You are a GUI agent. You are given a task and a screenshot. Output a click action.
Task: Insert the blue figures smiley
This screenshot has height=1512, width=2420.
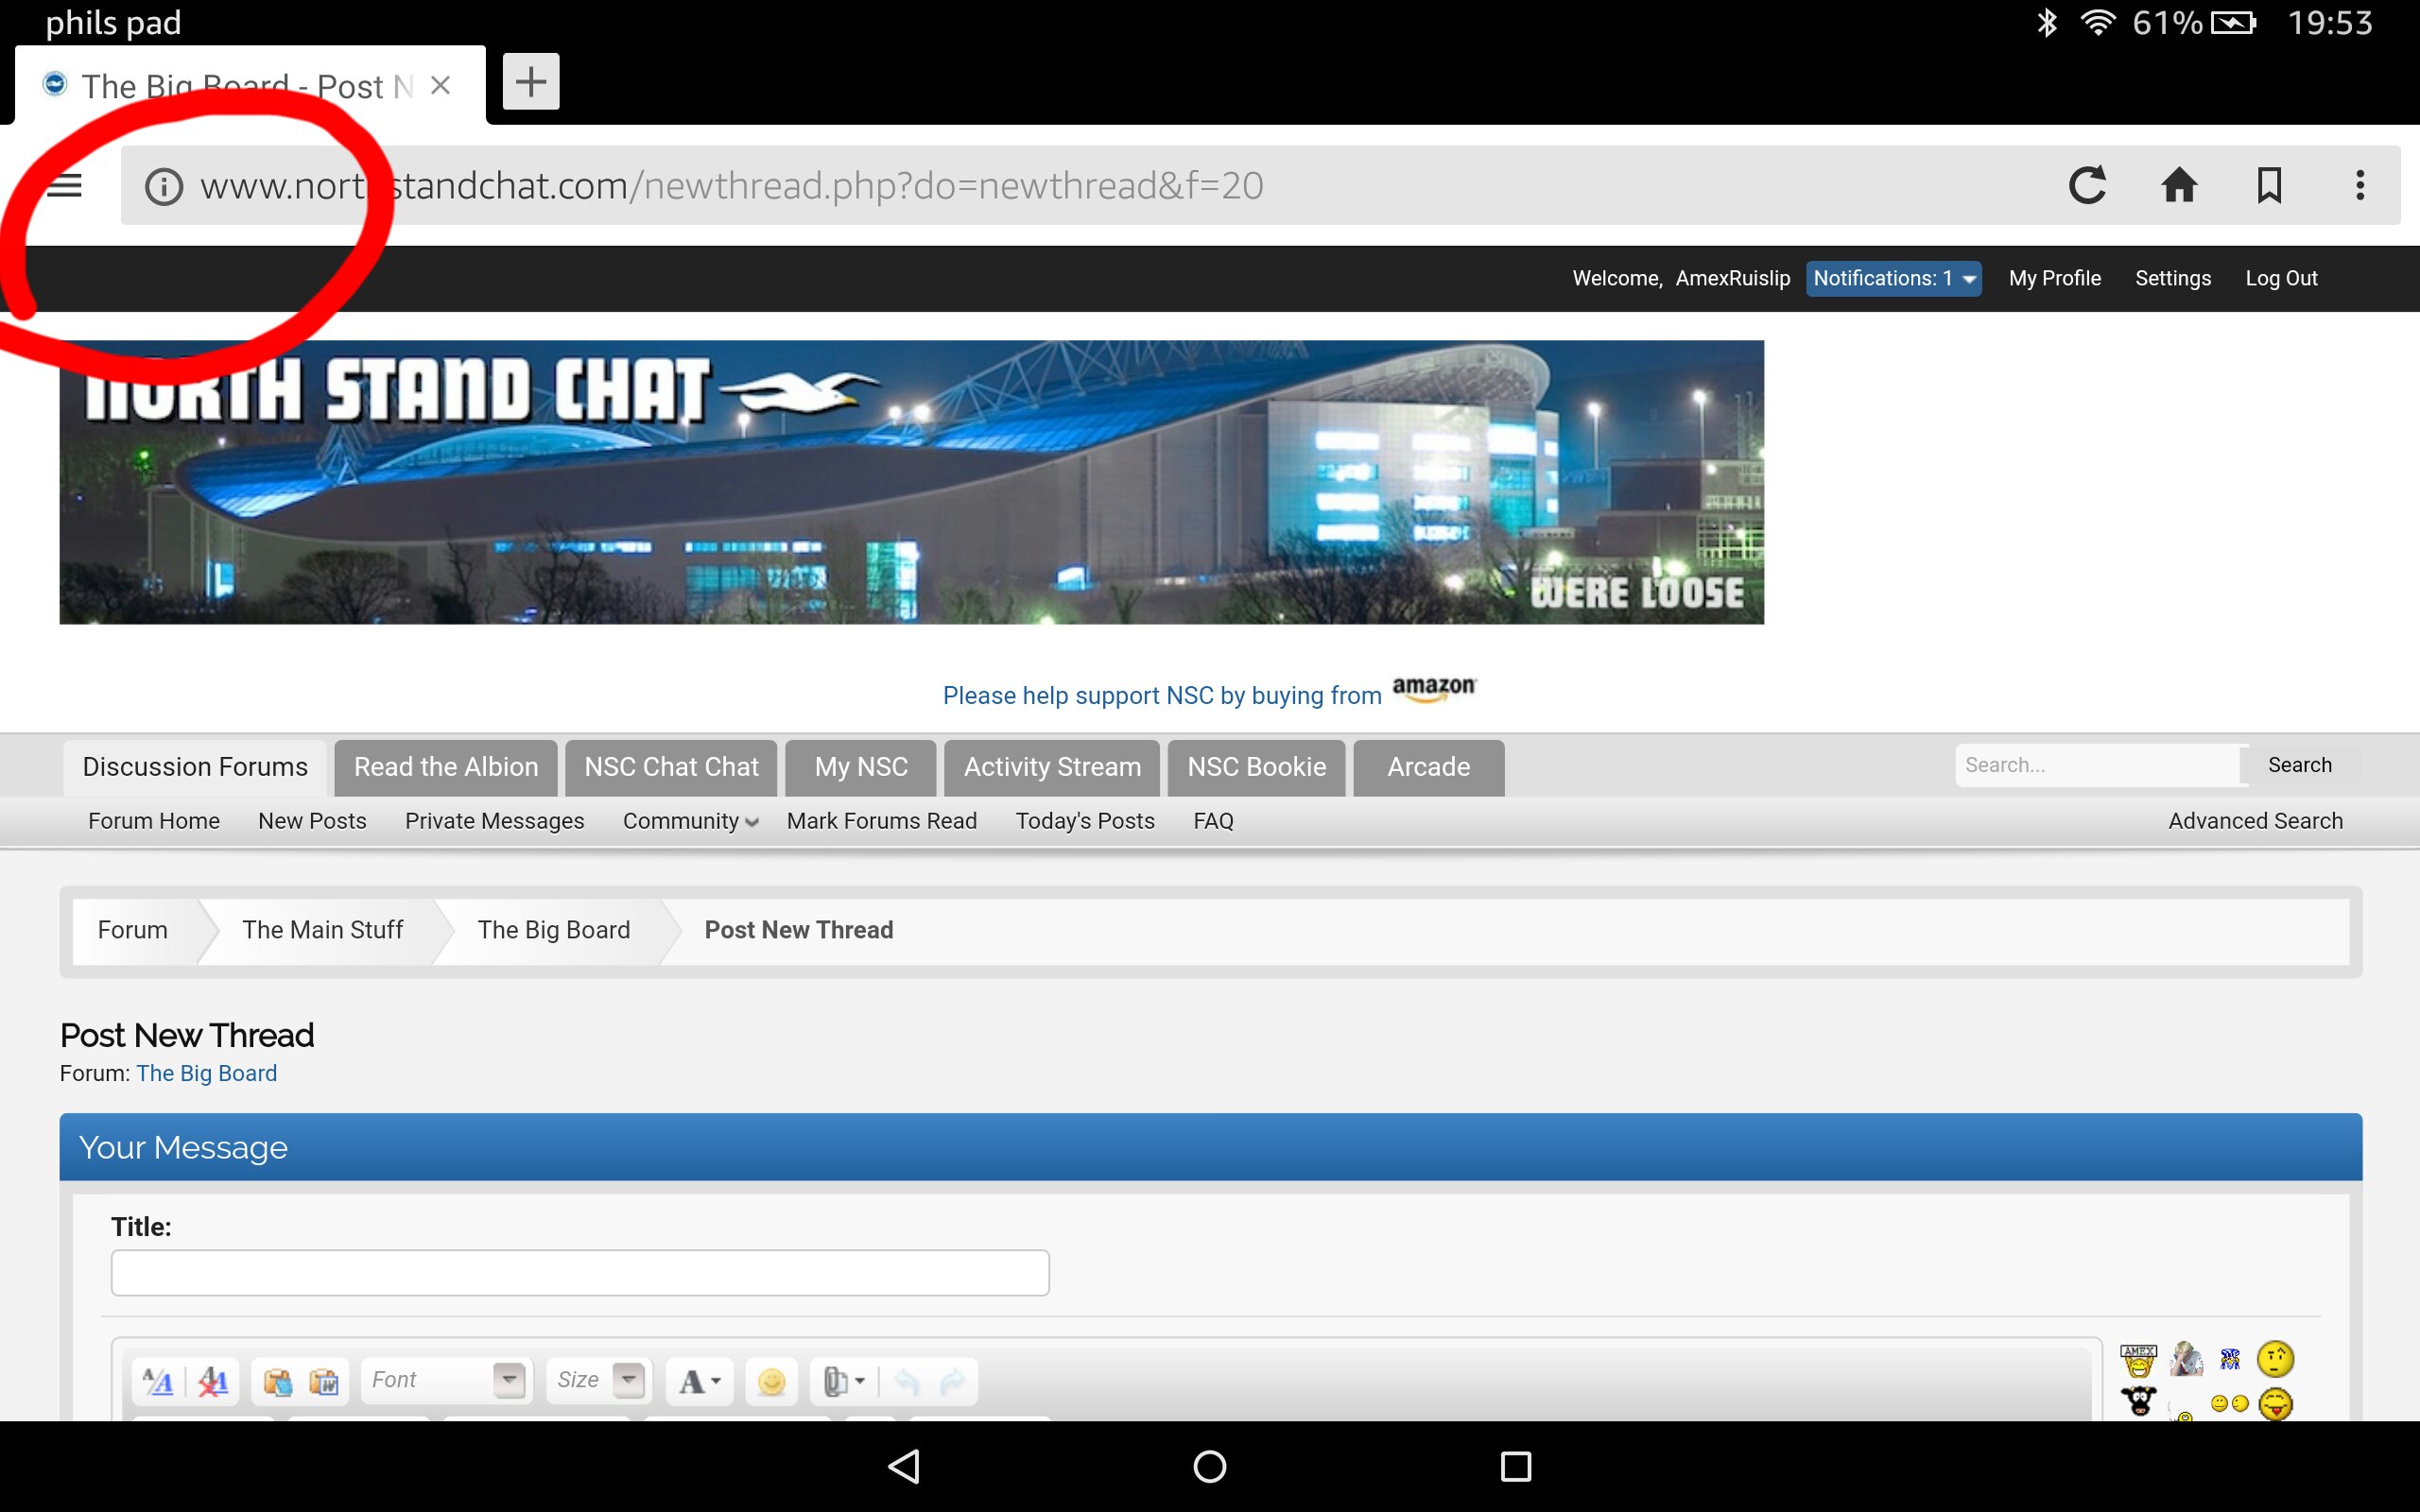click(2230, 1359)
